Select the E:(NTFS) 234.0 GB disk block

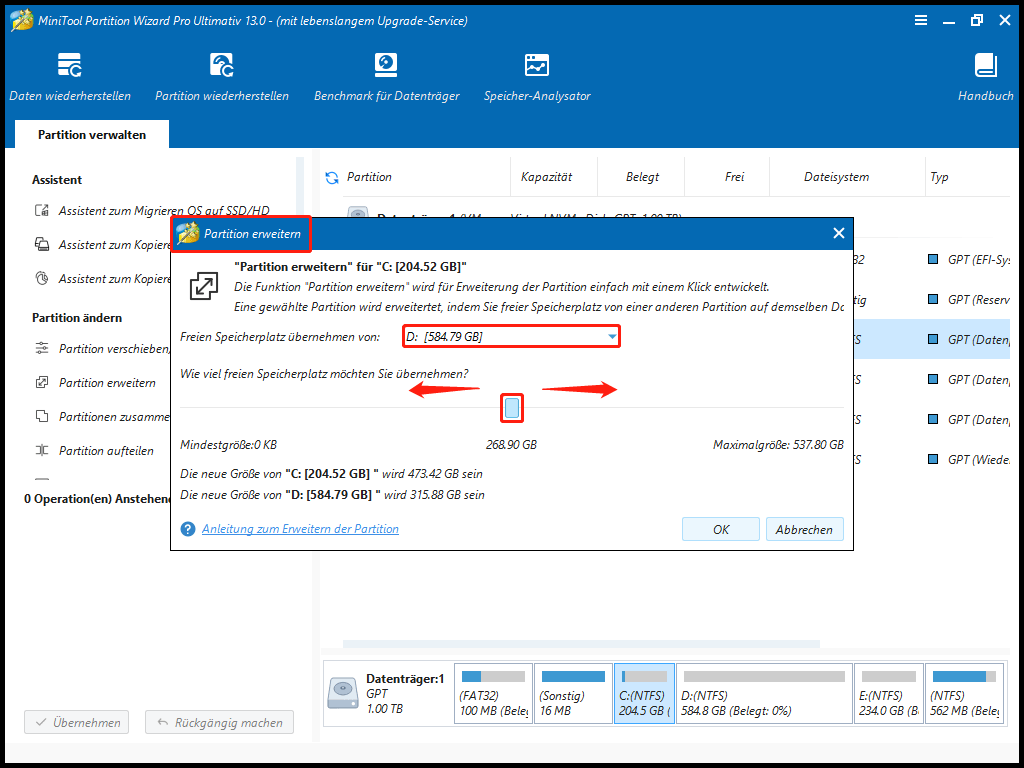coord(889,694)
